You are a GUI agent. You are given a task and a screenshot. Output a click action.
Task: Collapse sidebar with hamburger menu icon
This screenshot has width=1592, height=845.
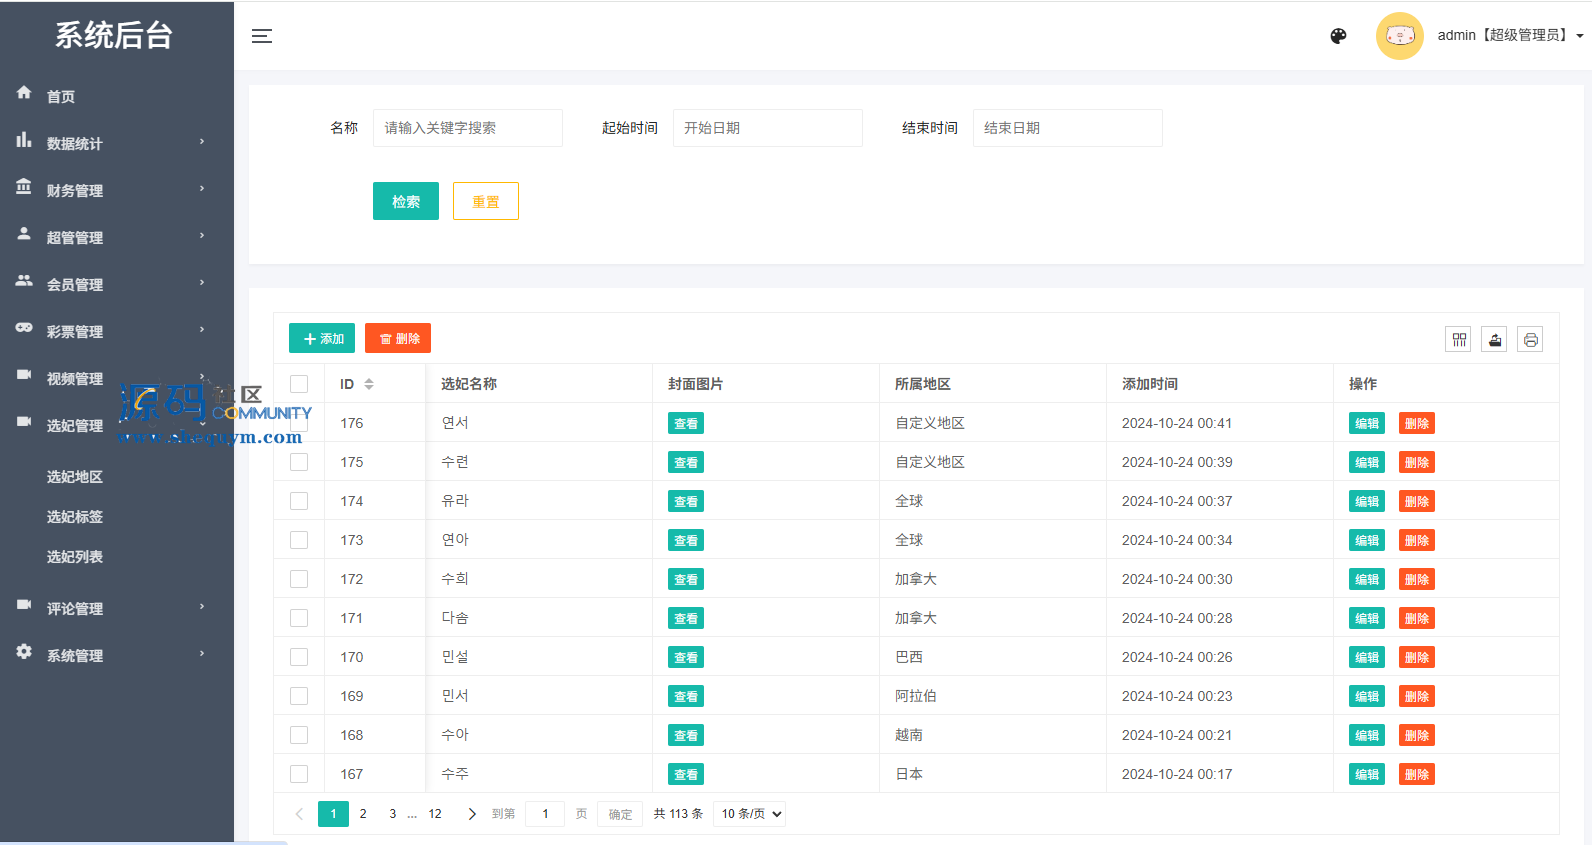pyautogui.click(x=262, y=36)
